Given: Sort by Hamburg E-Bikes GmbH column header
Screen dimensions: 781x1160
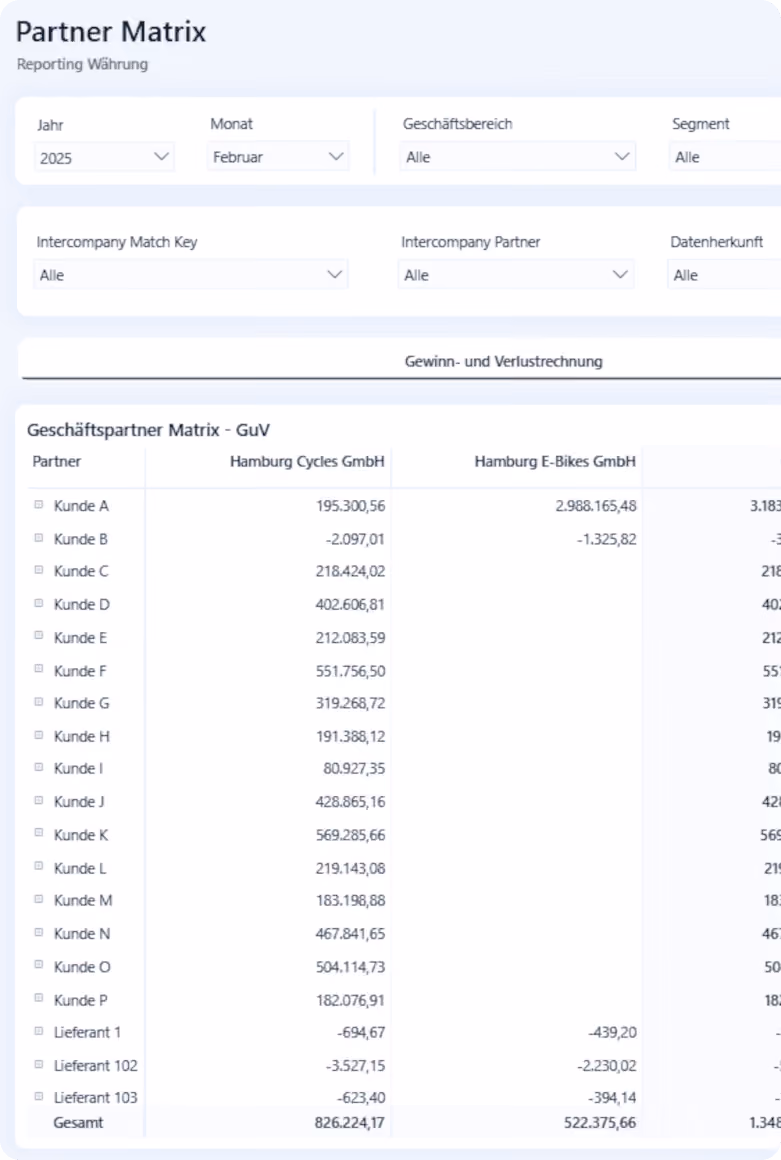Looking at the screenshot, I should (x=555, y=462).
